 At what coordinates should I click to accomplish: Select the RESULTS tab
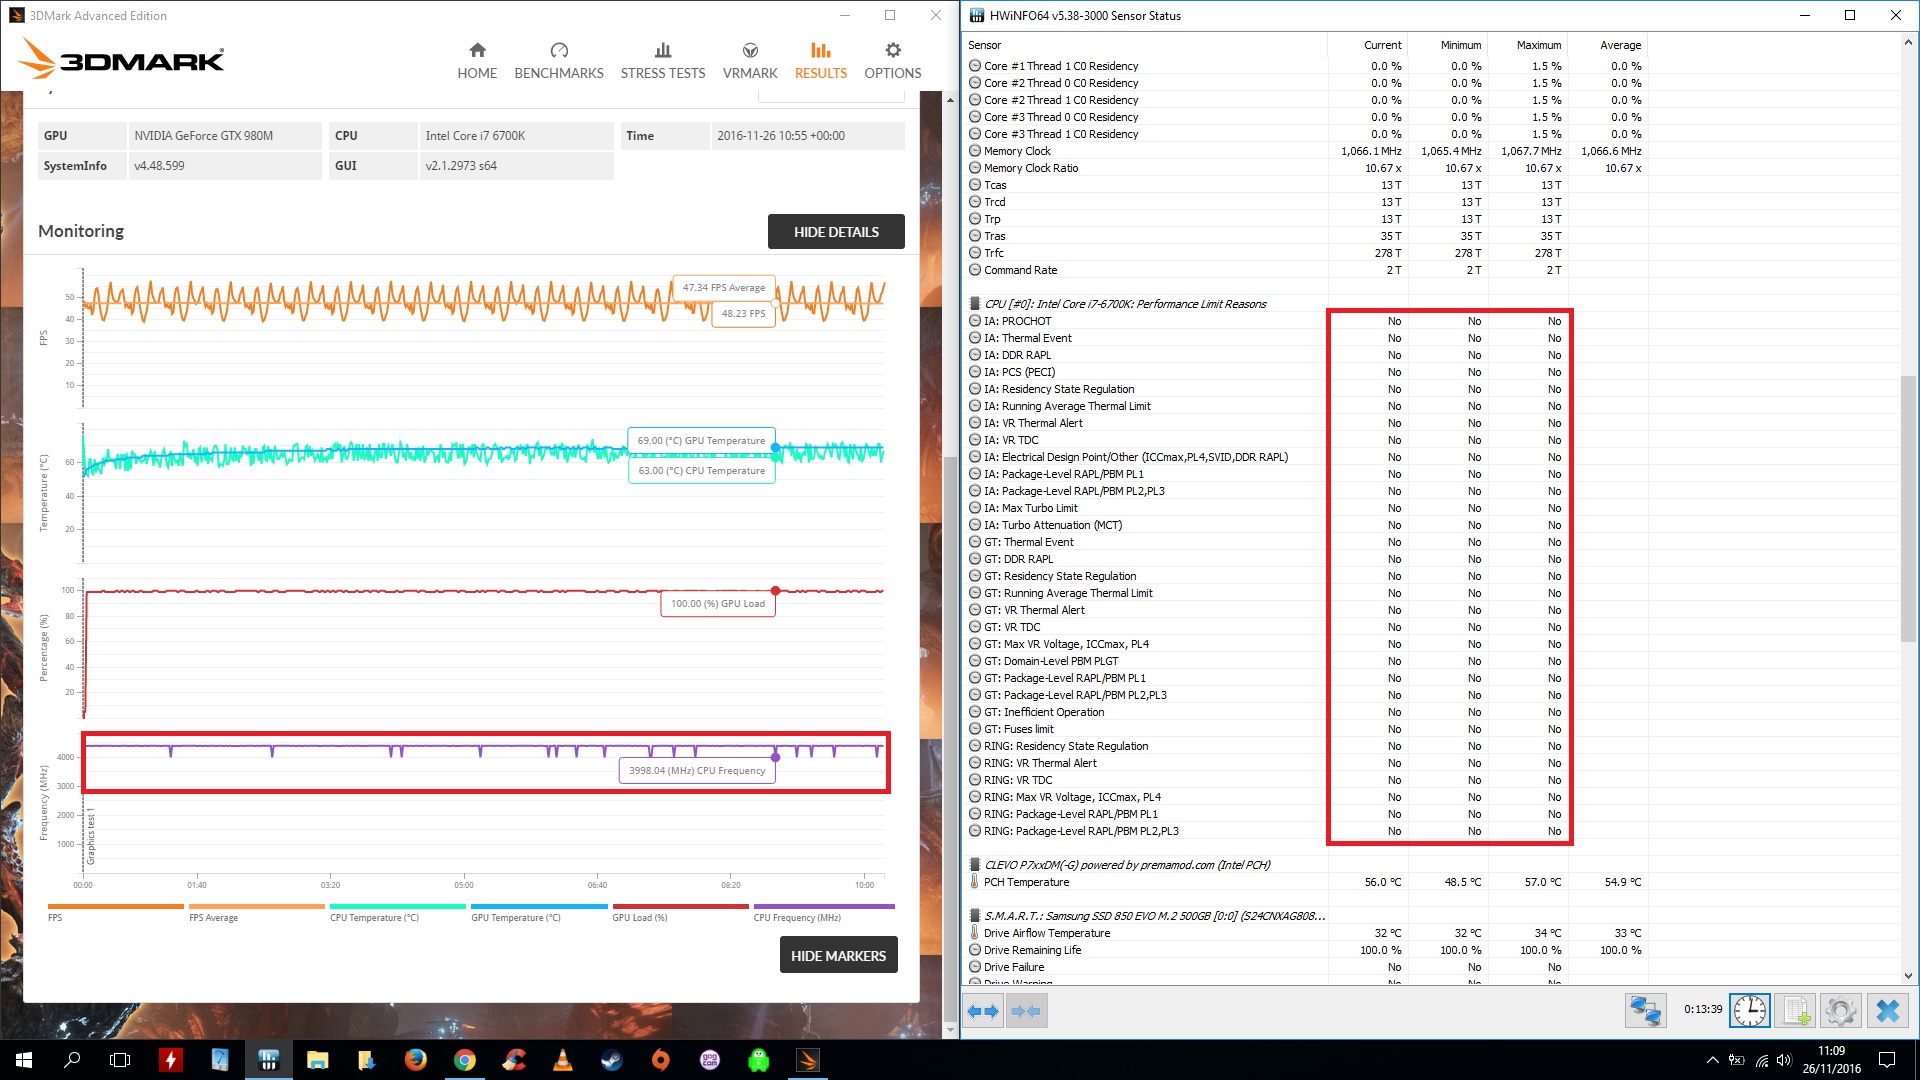click(821, 61)
